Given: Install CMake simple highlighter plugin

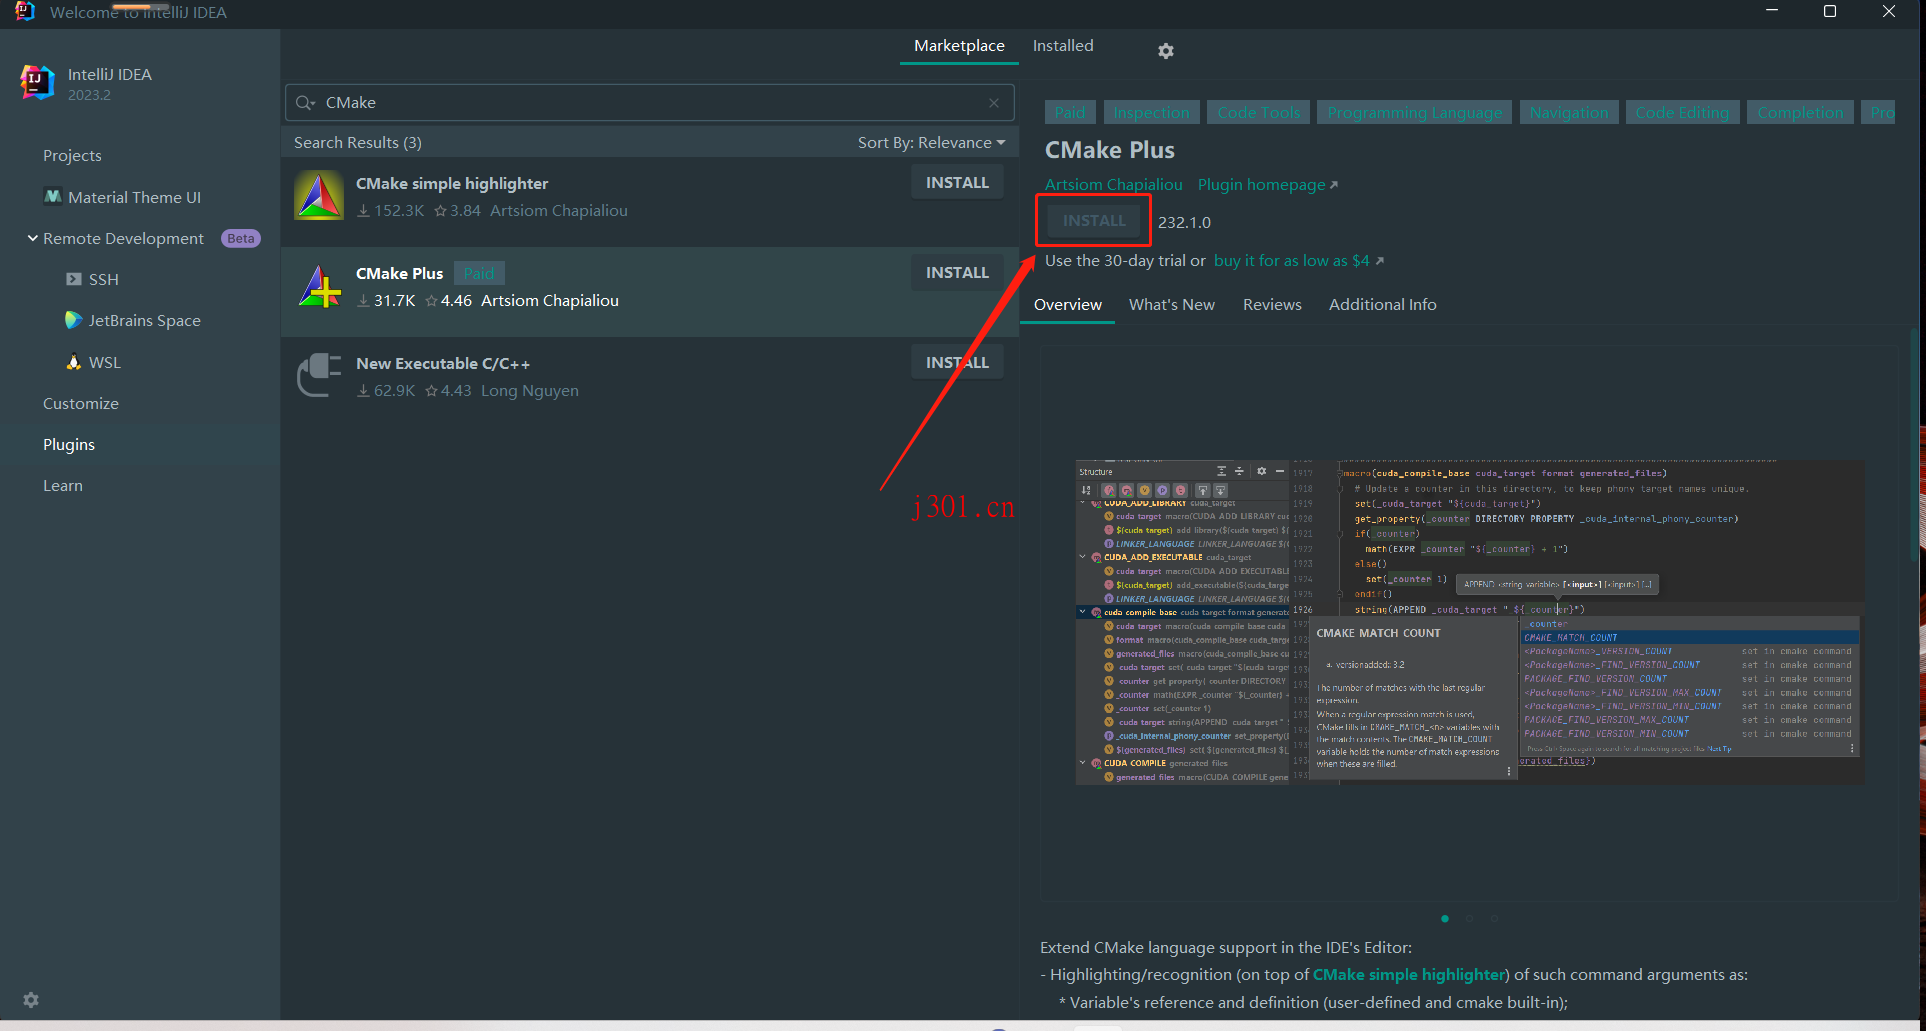Looking at the screenshot, I should [x=957, y=182].
